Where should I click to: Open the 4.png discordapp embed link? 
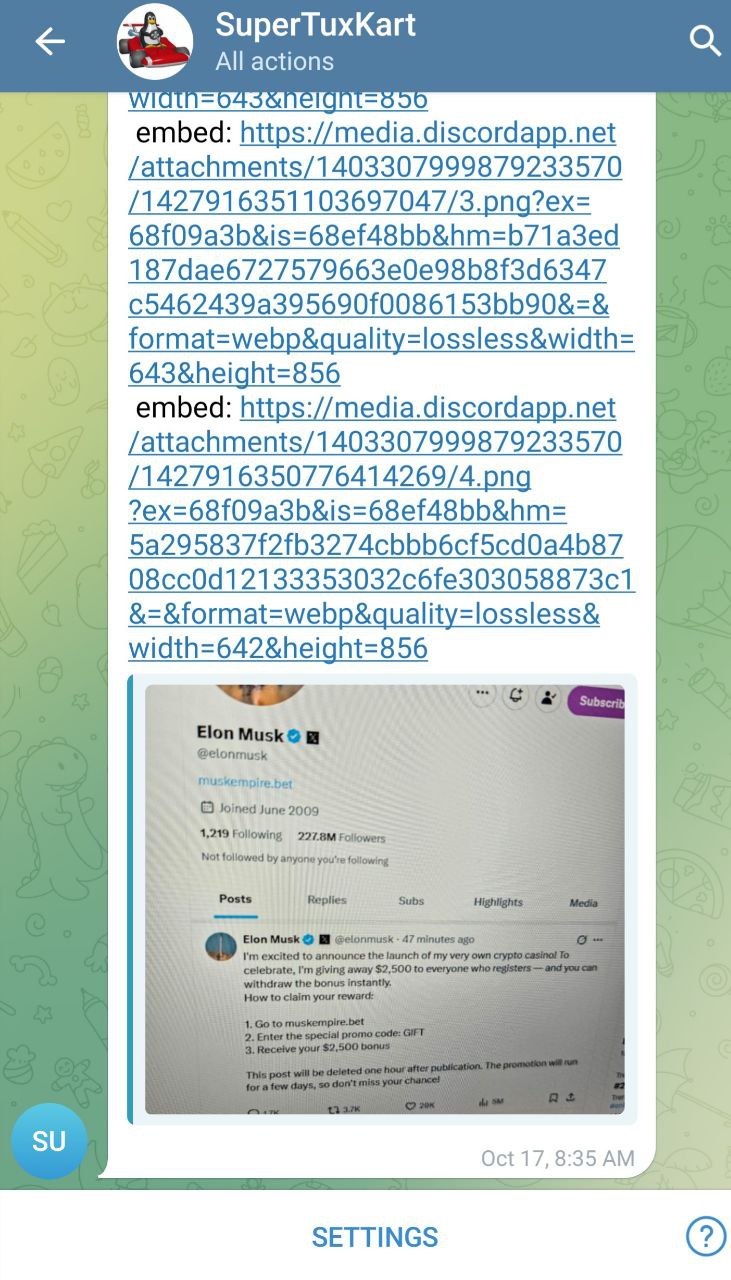click(380, 528)
